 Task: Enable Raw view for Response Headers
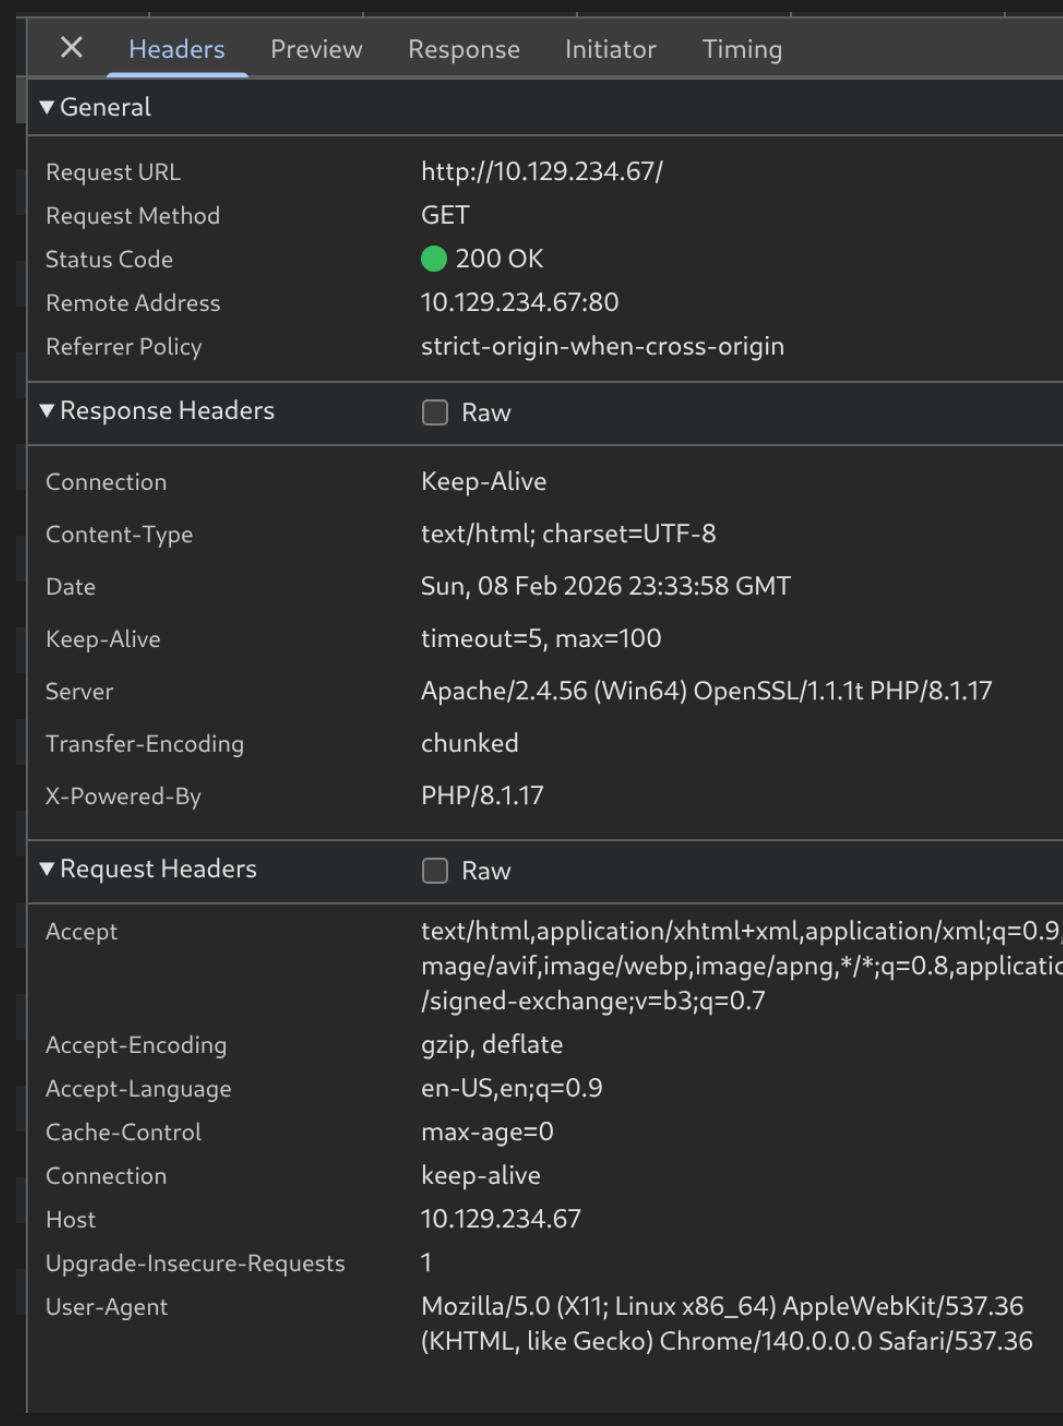point(435,412)
